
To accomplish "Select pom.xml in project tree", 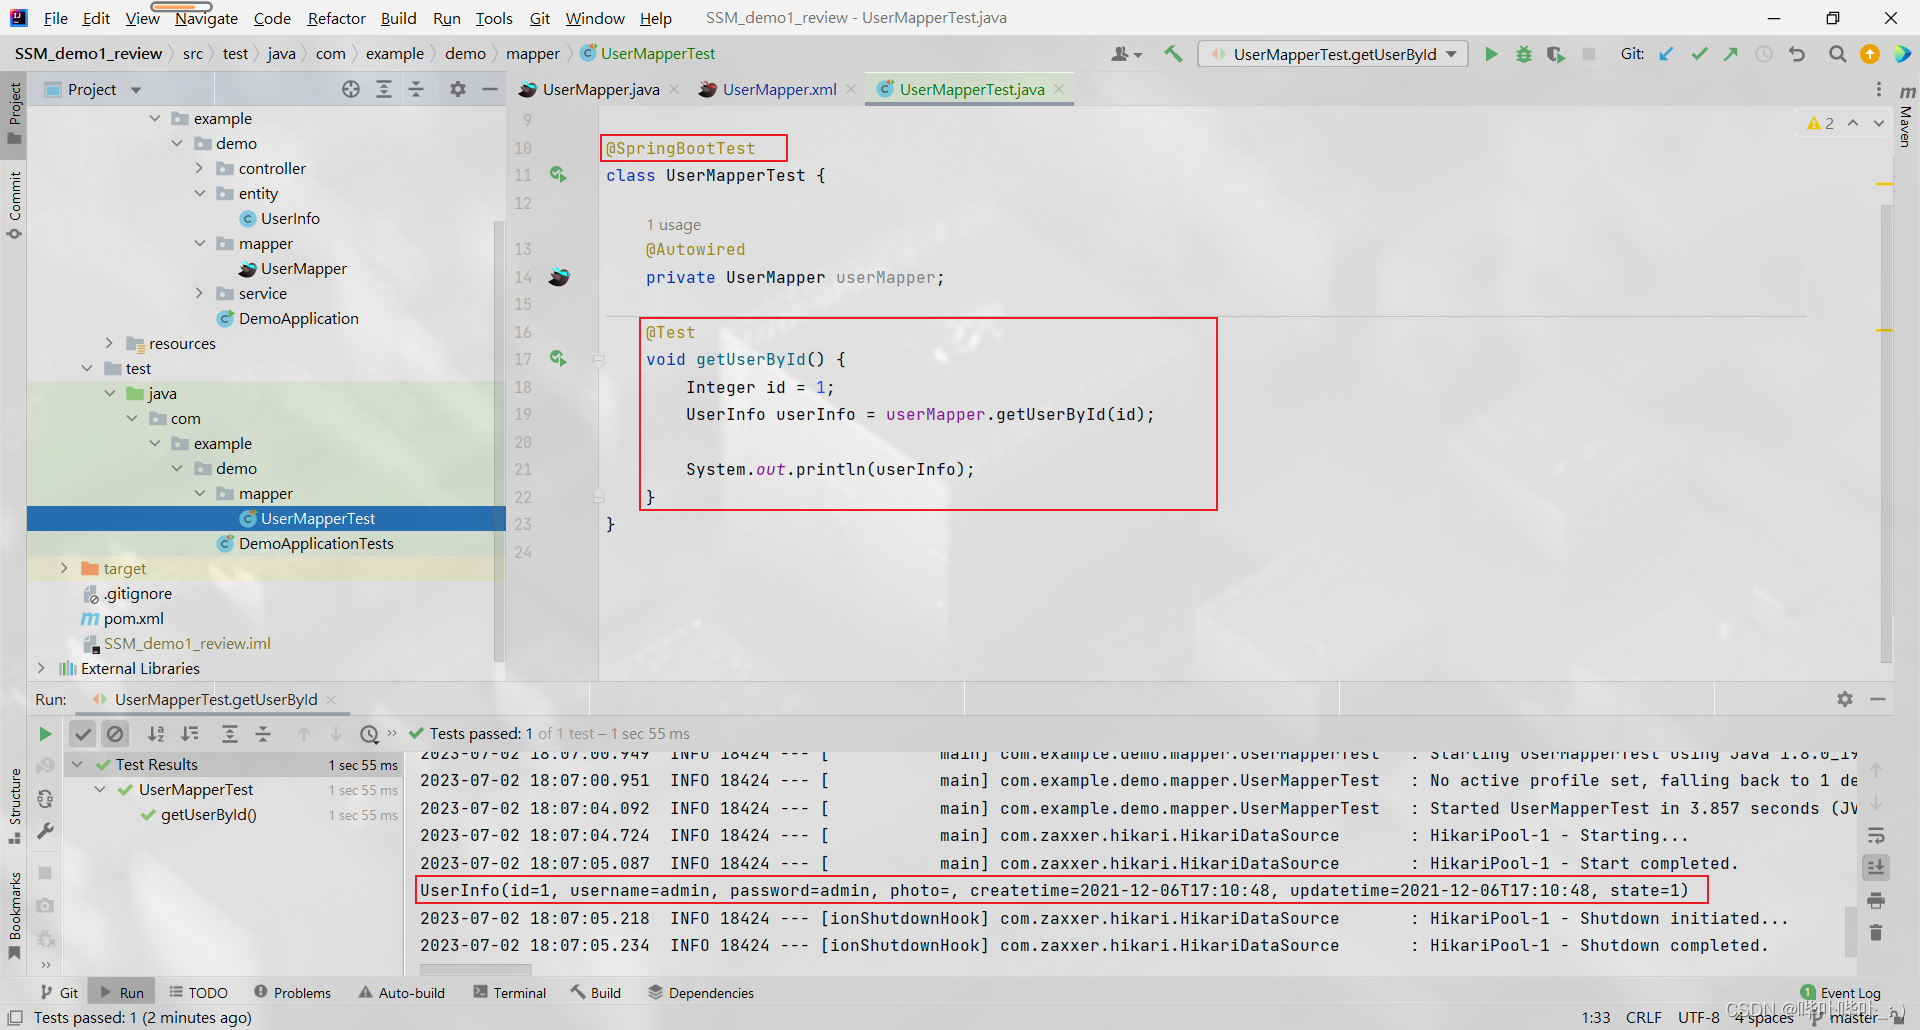I will 133,618.
